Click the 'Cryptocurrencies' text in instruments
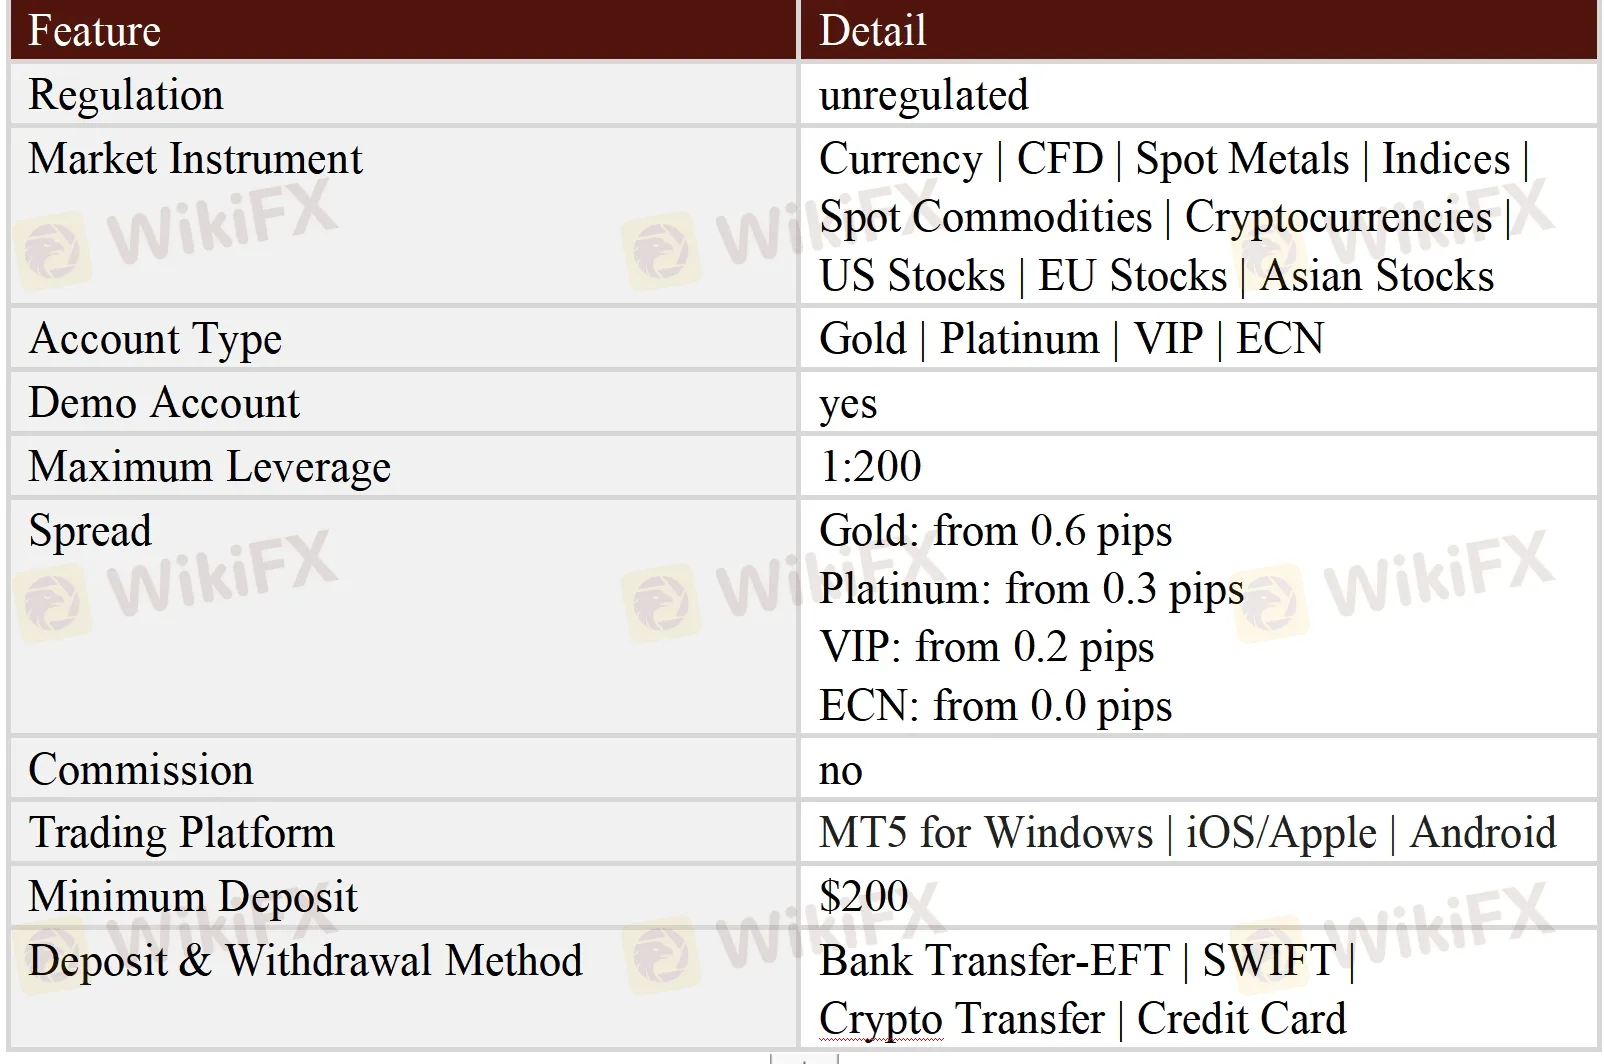1604x1064 pixels. pos(1338,217)
